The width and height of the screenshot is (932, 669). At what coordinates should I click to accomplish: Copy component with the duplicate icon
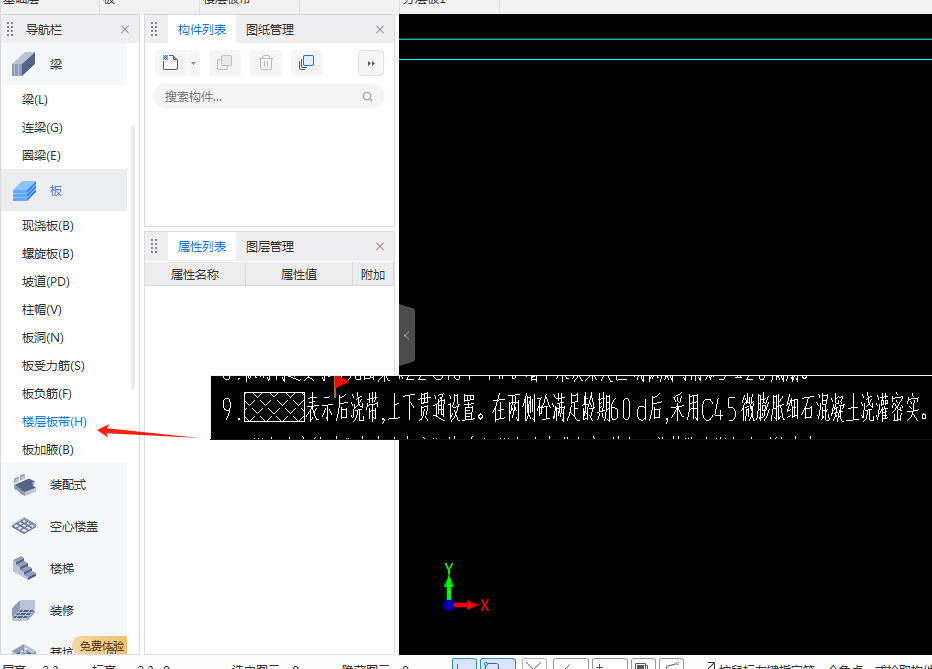(x=224, y=62)
